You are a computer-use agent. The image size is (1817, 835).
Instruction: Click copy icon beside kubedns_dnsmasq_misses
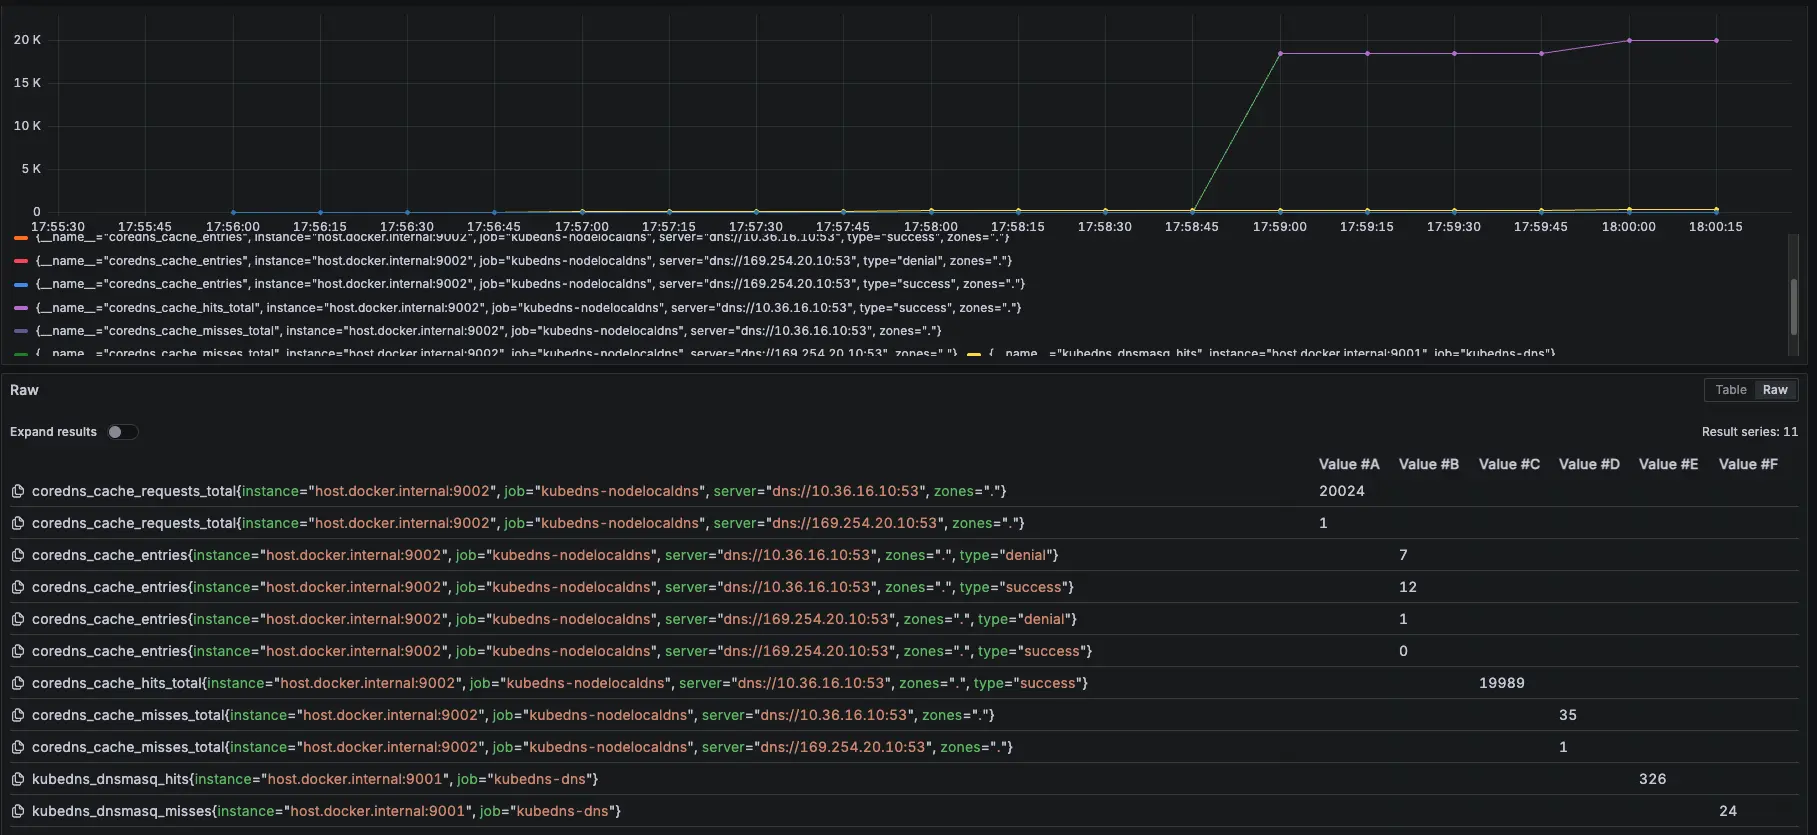[18, 811]
